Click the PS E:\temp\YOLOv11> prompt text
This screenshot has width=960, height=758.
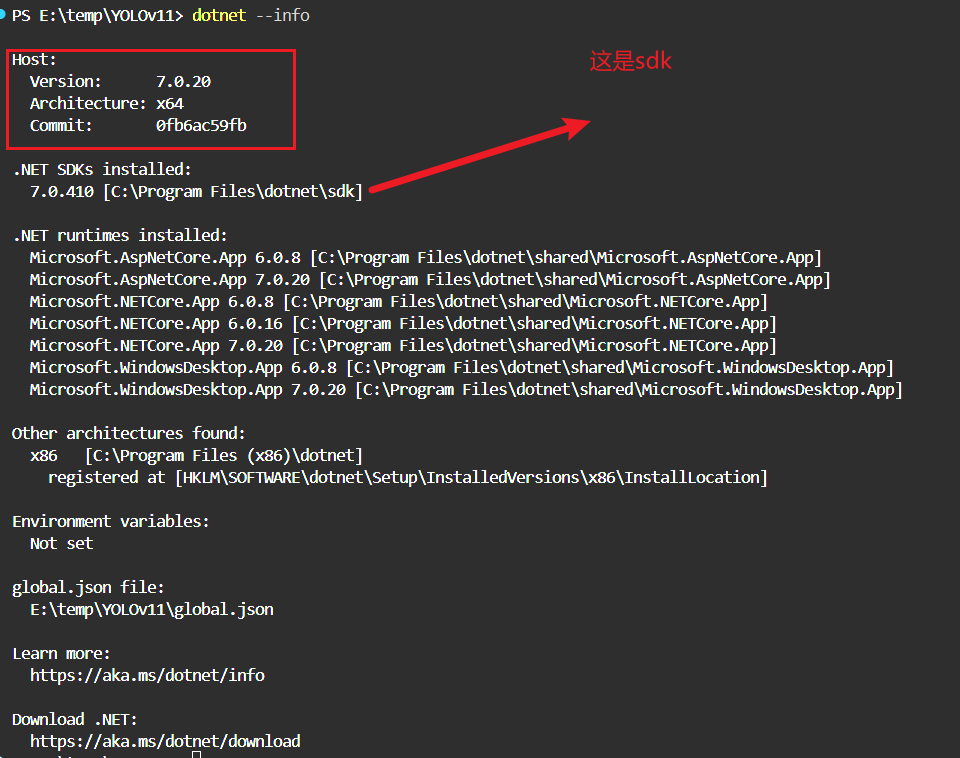[97, 15]
